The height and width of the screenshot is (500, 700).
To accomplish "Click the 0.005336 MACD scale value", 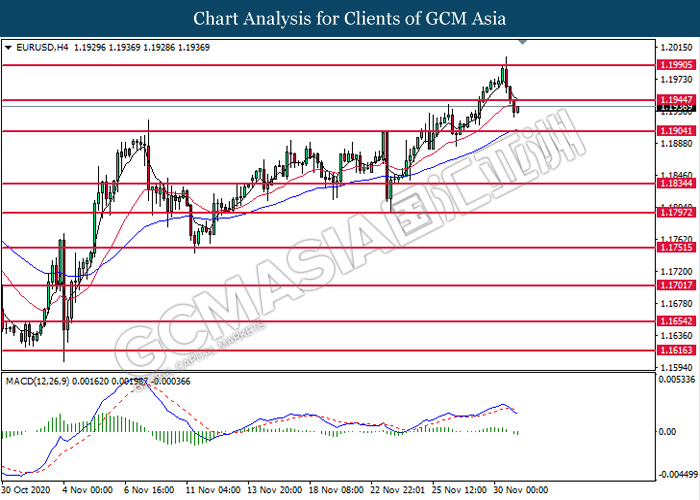I will (677, 379).
